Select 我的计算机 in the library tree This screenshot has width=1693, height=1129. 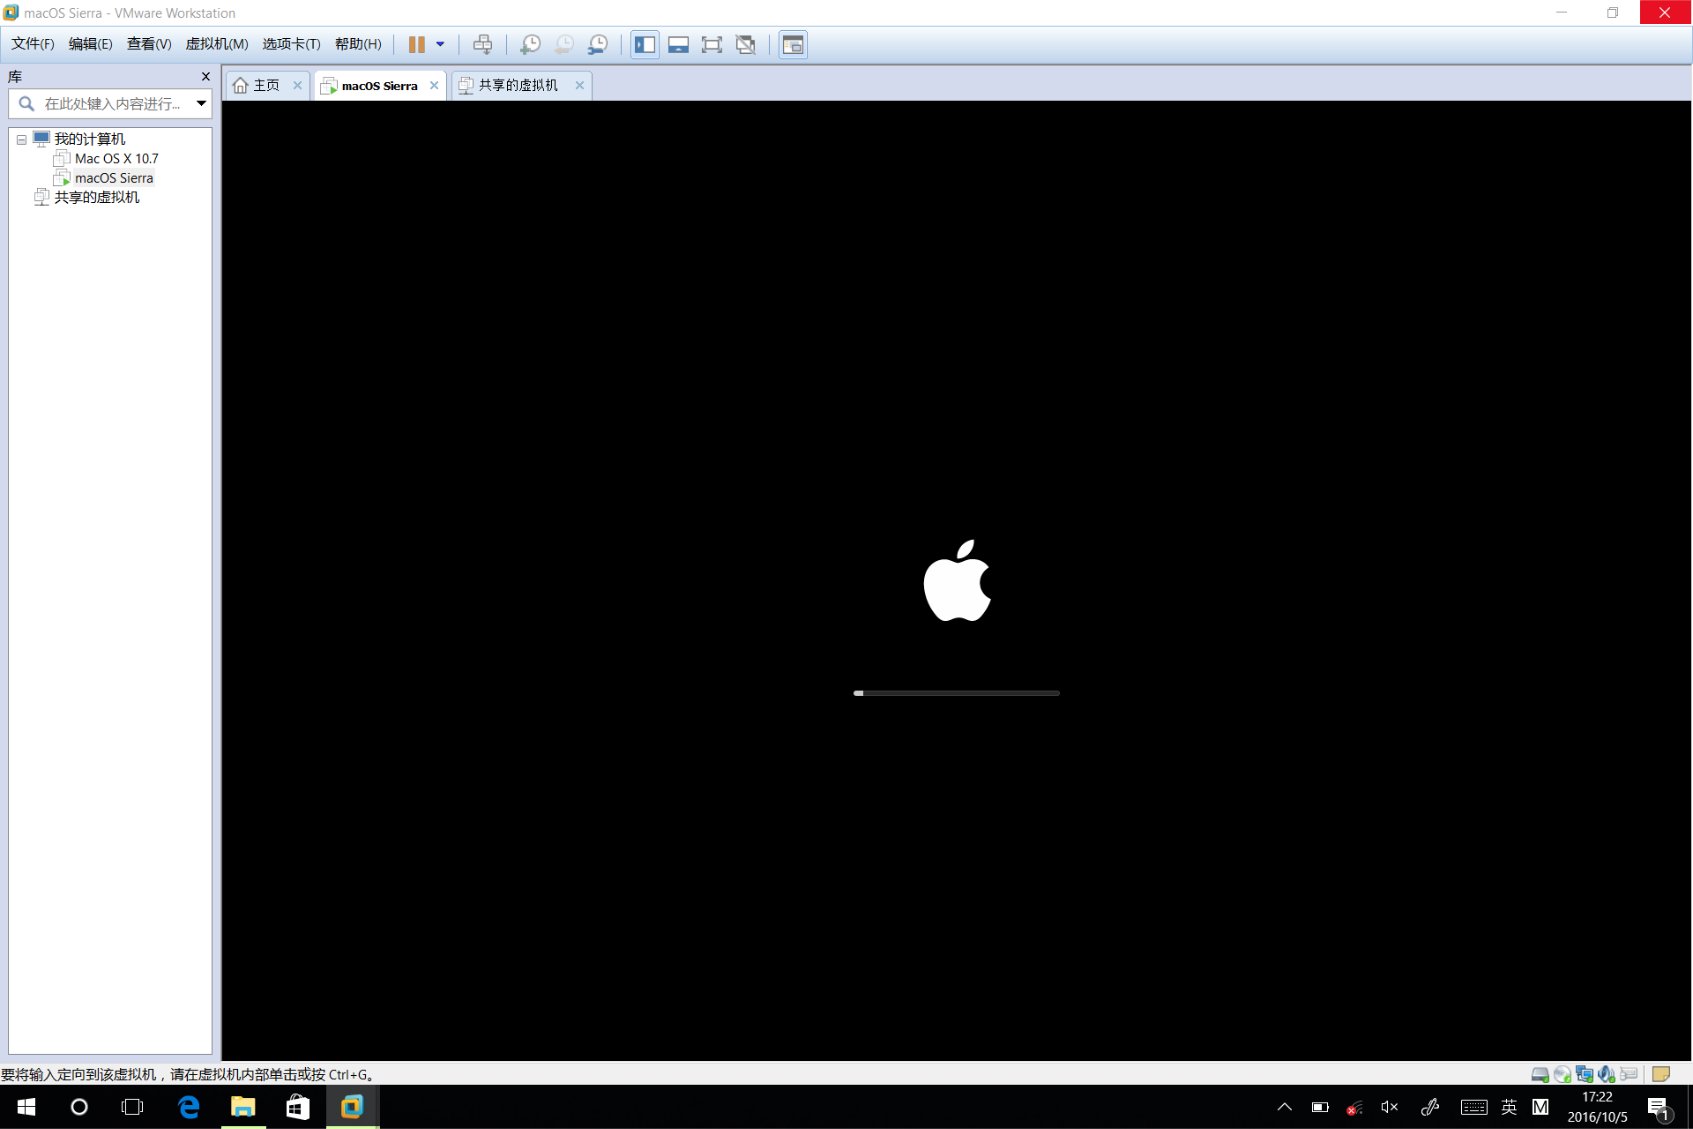pyautogui.click(x=89, y=139)
